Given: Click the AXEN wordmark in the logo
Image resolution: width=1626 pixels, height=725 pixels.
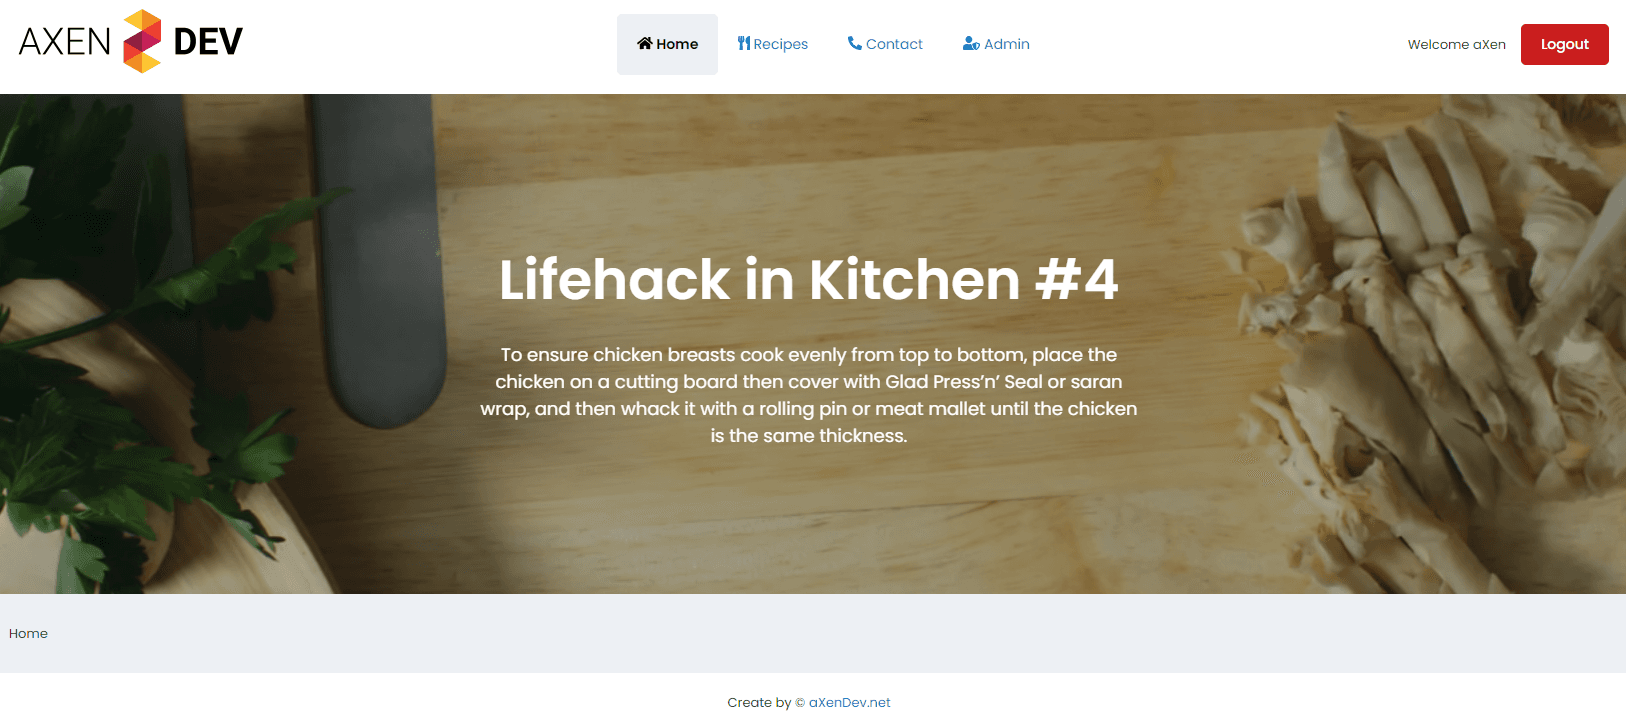Looking at the screenshot, I should tap(65, 41).
